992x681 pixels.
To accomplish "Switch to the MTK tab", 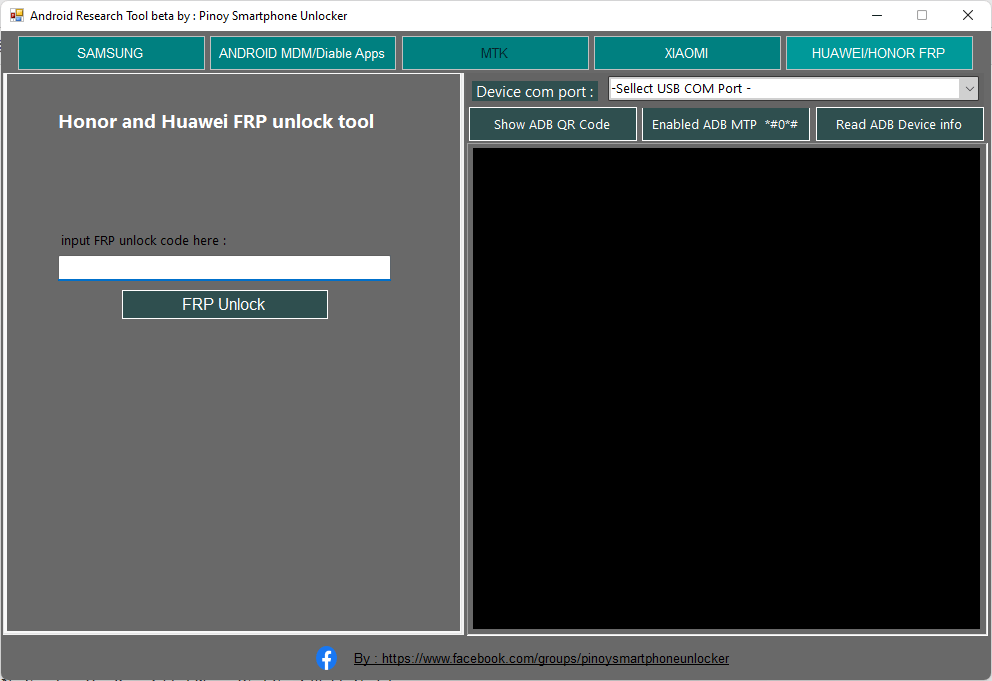I will point(495,52).
